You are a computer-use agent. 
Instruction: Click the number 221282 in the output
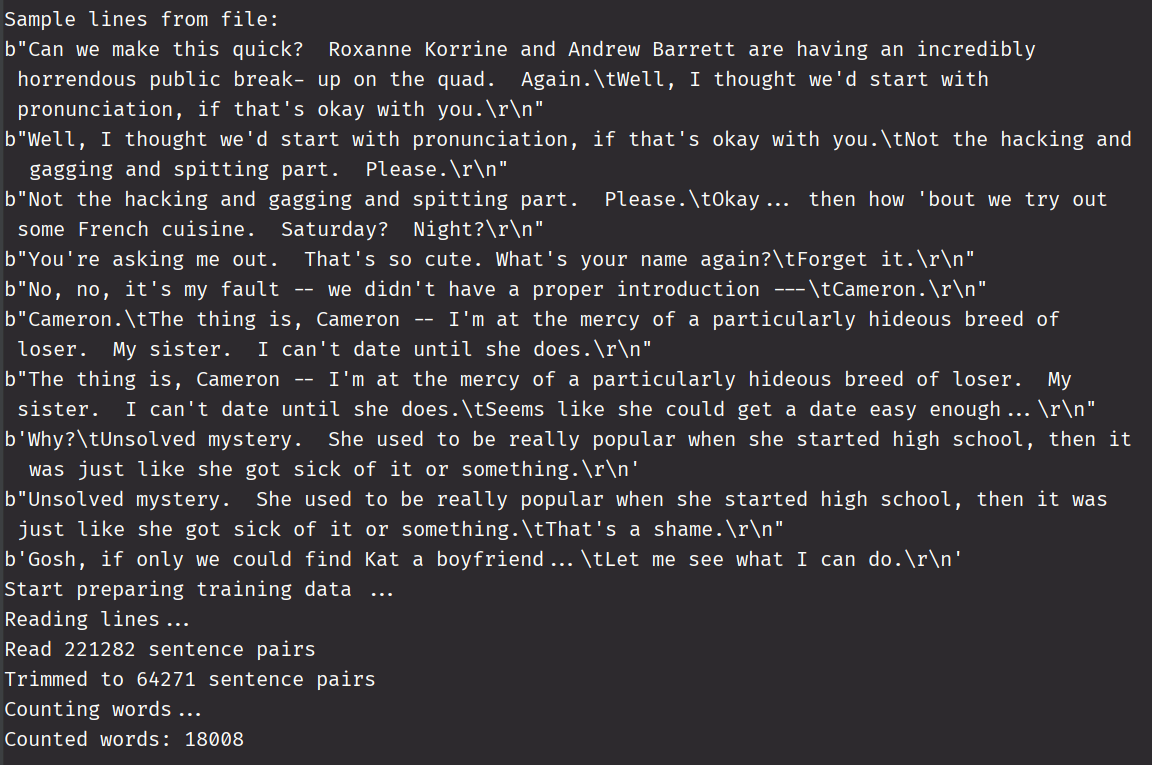[100, 649]
